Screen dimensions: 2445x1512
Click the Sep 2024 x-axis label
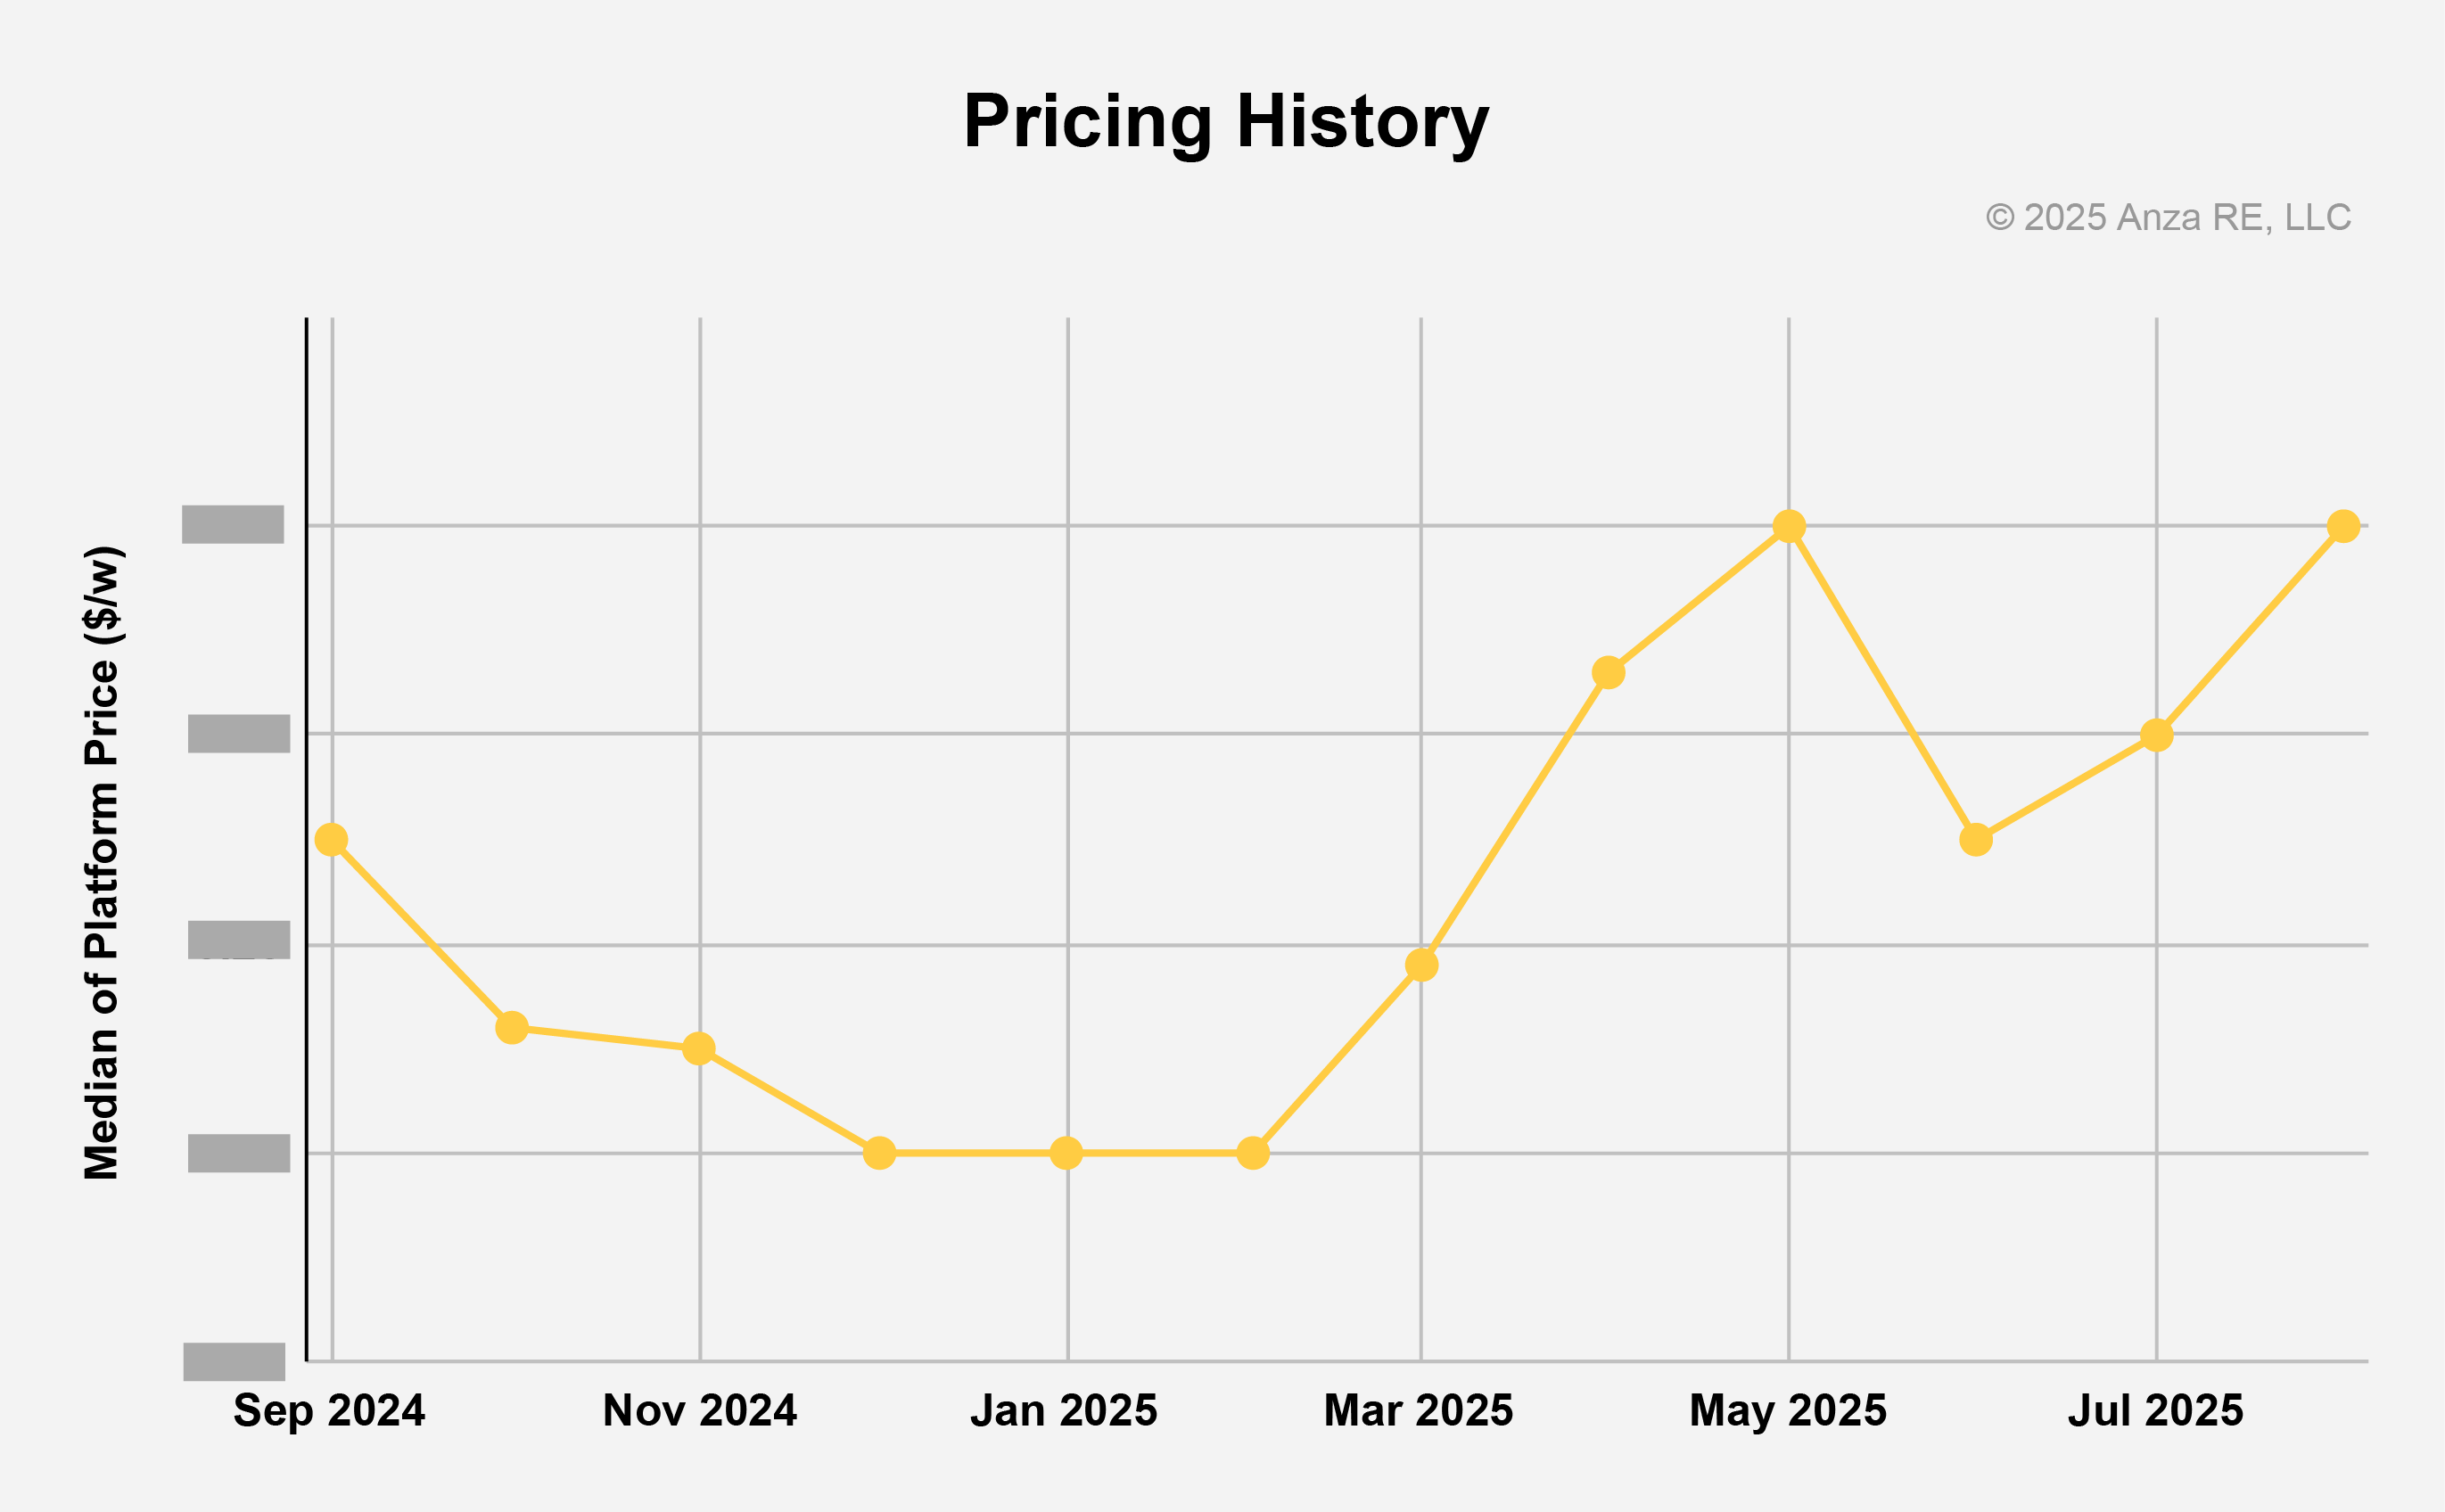coord(329,1411)
